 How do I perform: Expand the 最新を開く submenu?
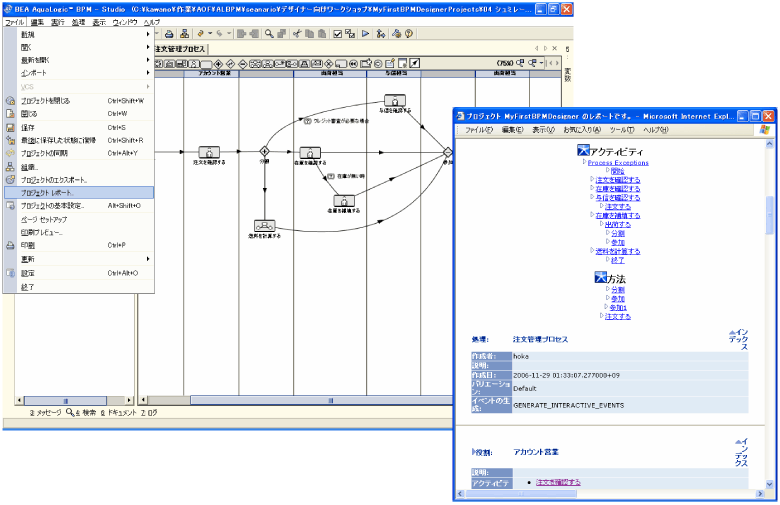(x=148, y=60)
